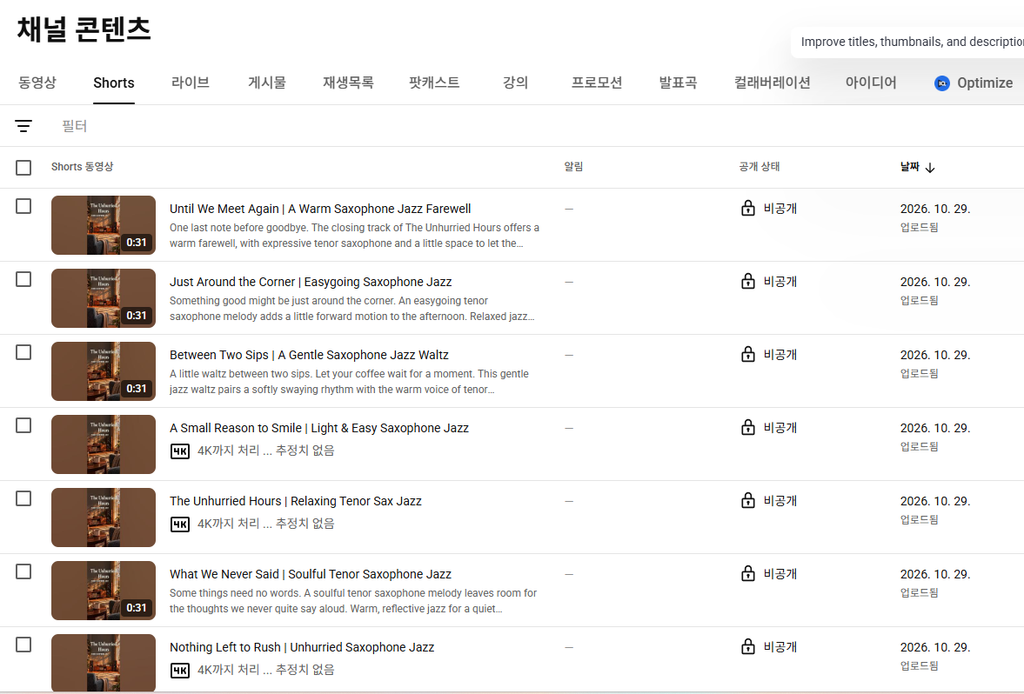
Task: Click the 'Improve titles, thumbnails' tooltip text
Action: [x=912, y=42]
